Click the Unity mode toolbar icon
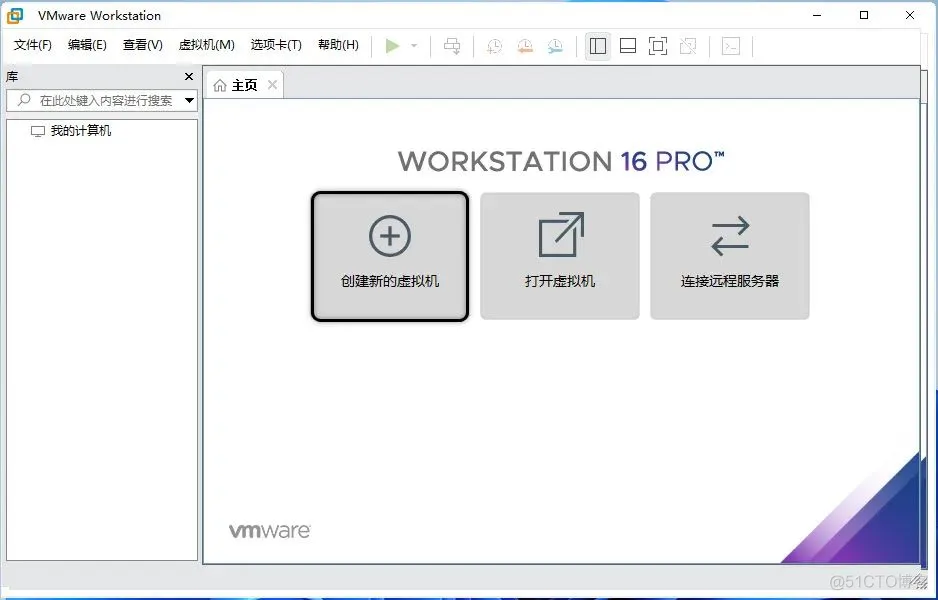Image resolution: width=938 pixels, height=600 pixels. point(688,46)
